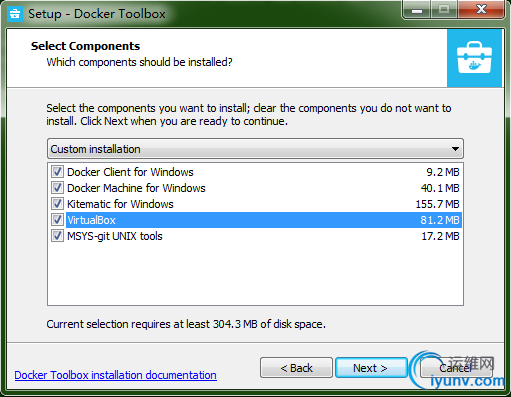The width and height of the screenshot is (511, 397).
Task: Click the 9.2 MB size value
Action: (x=443, y=172)
